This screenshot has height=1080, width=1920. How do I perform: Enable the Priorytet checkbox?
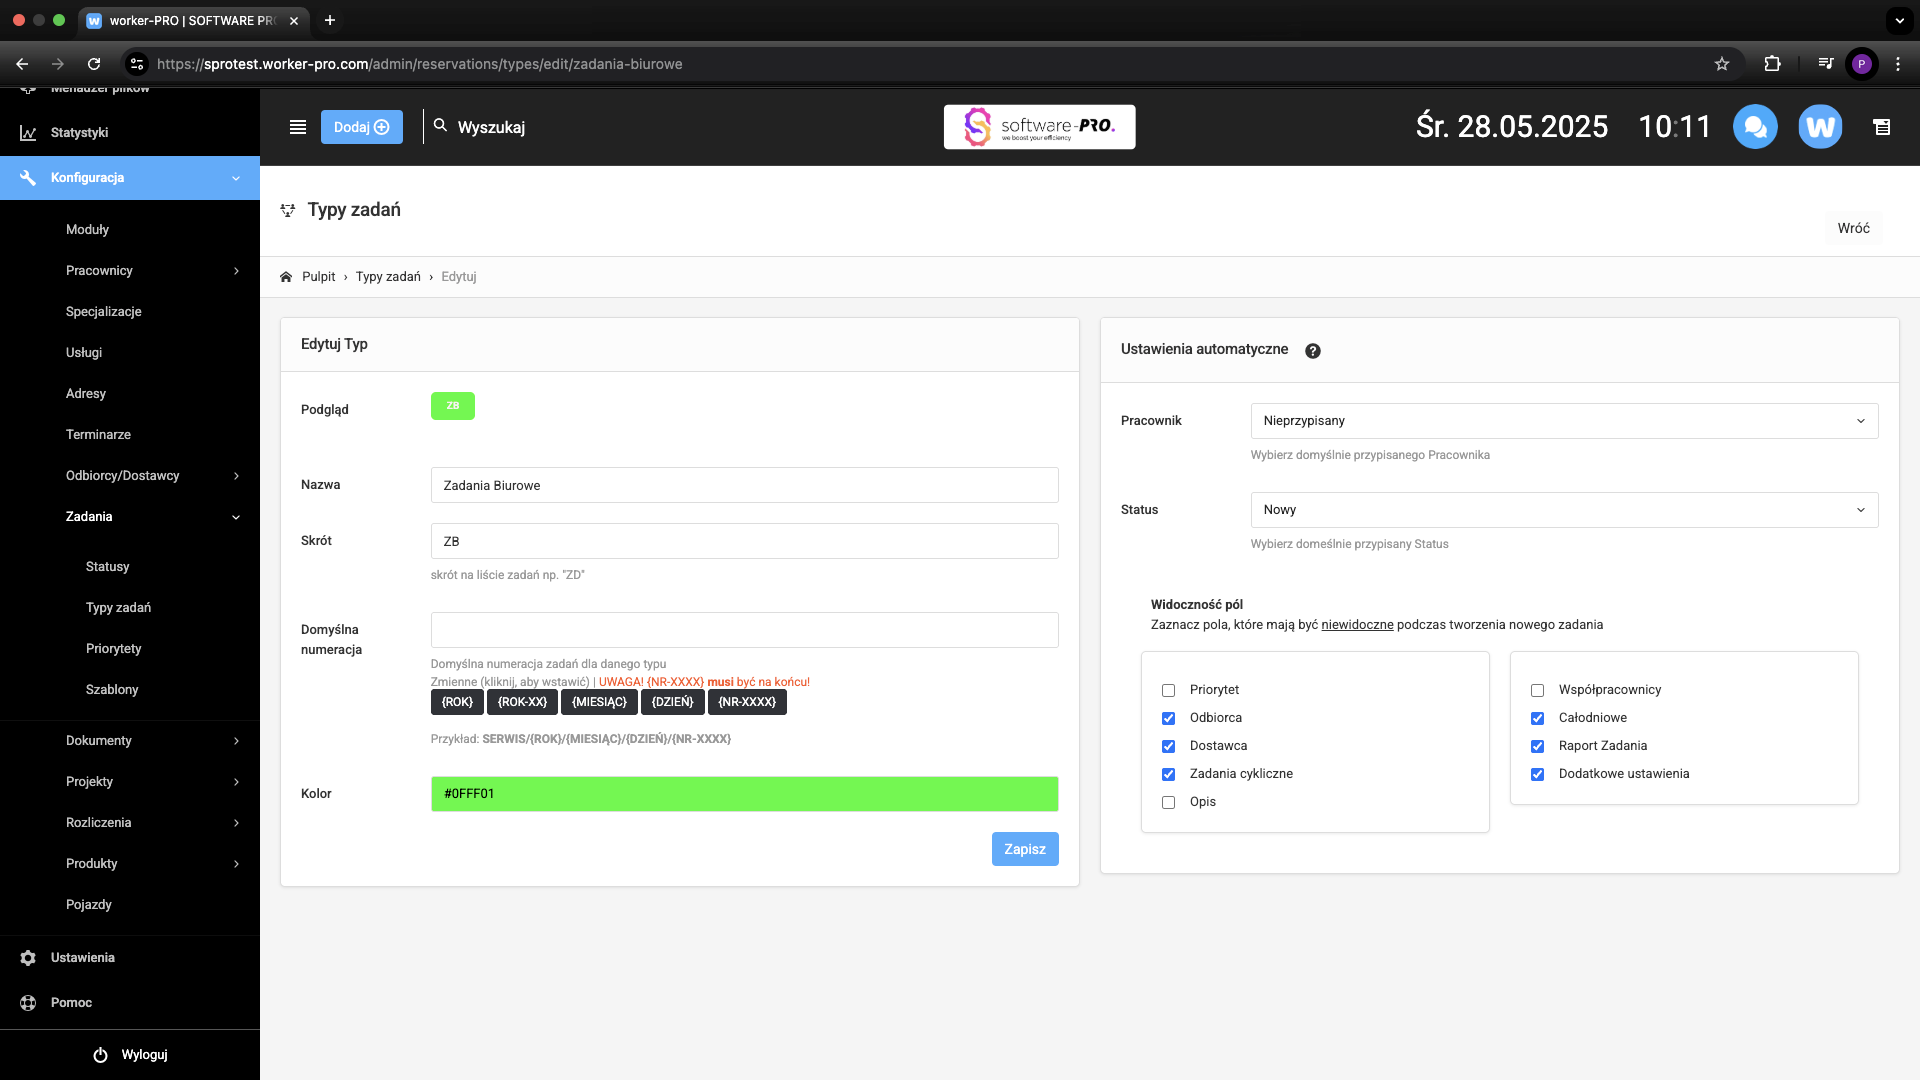[x=1168, y=690]
